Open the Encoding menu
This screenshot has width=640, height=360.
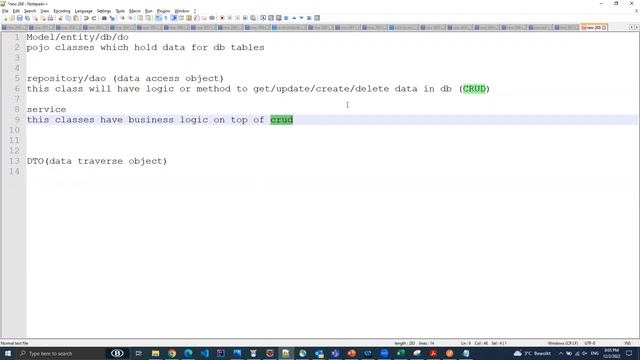tap(62, 11)
